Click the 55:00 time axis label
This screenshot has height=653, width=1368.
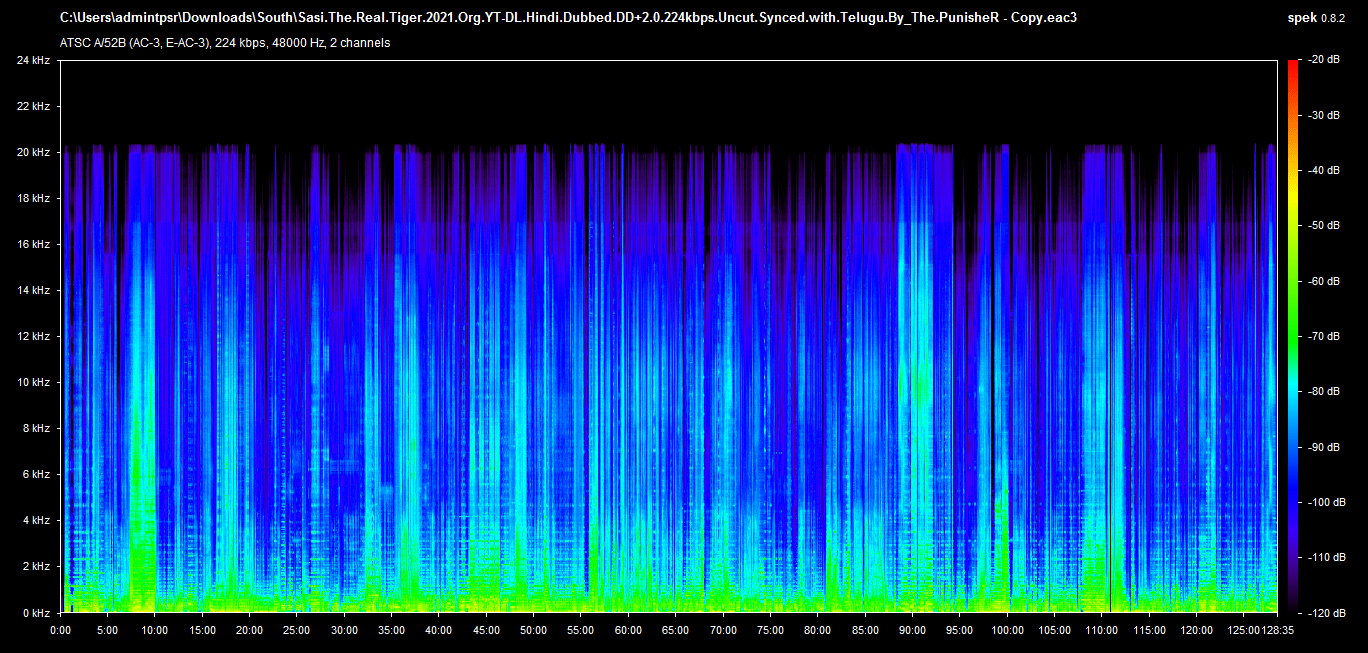[x=581, y=631]
